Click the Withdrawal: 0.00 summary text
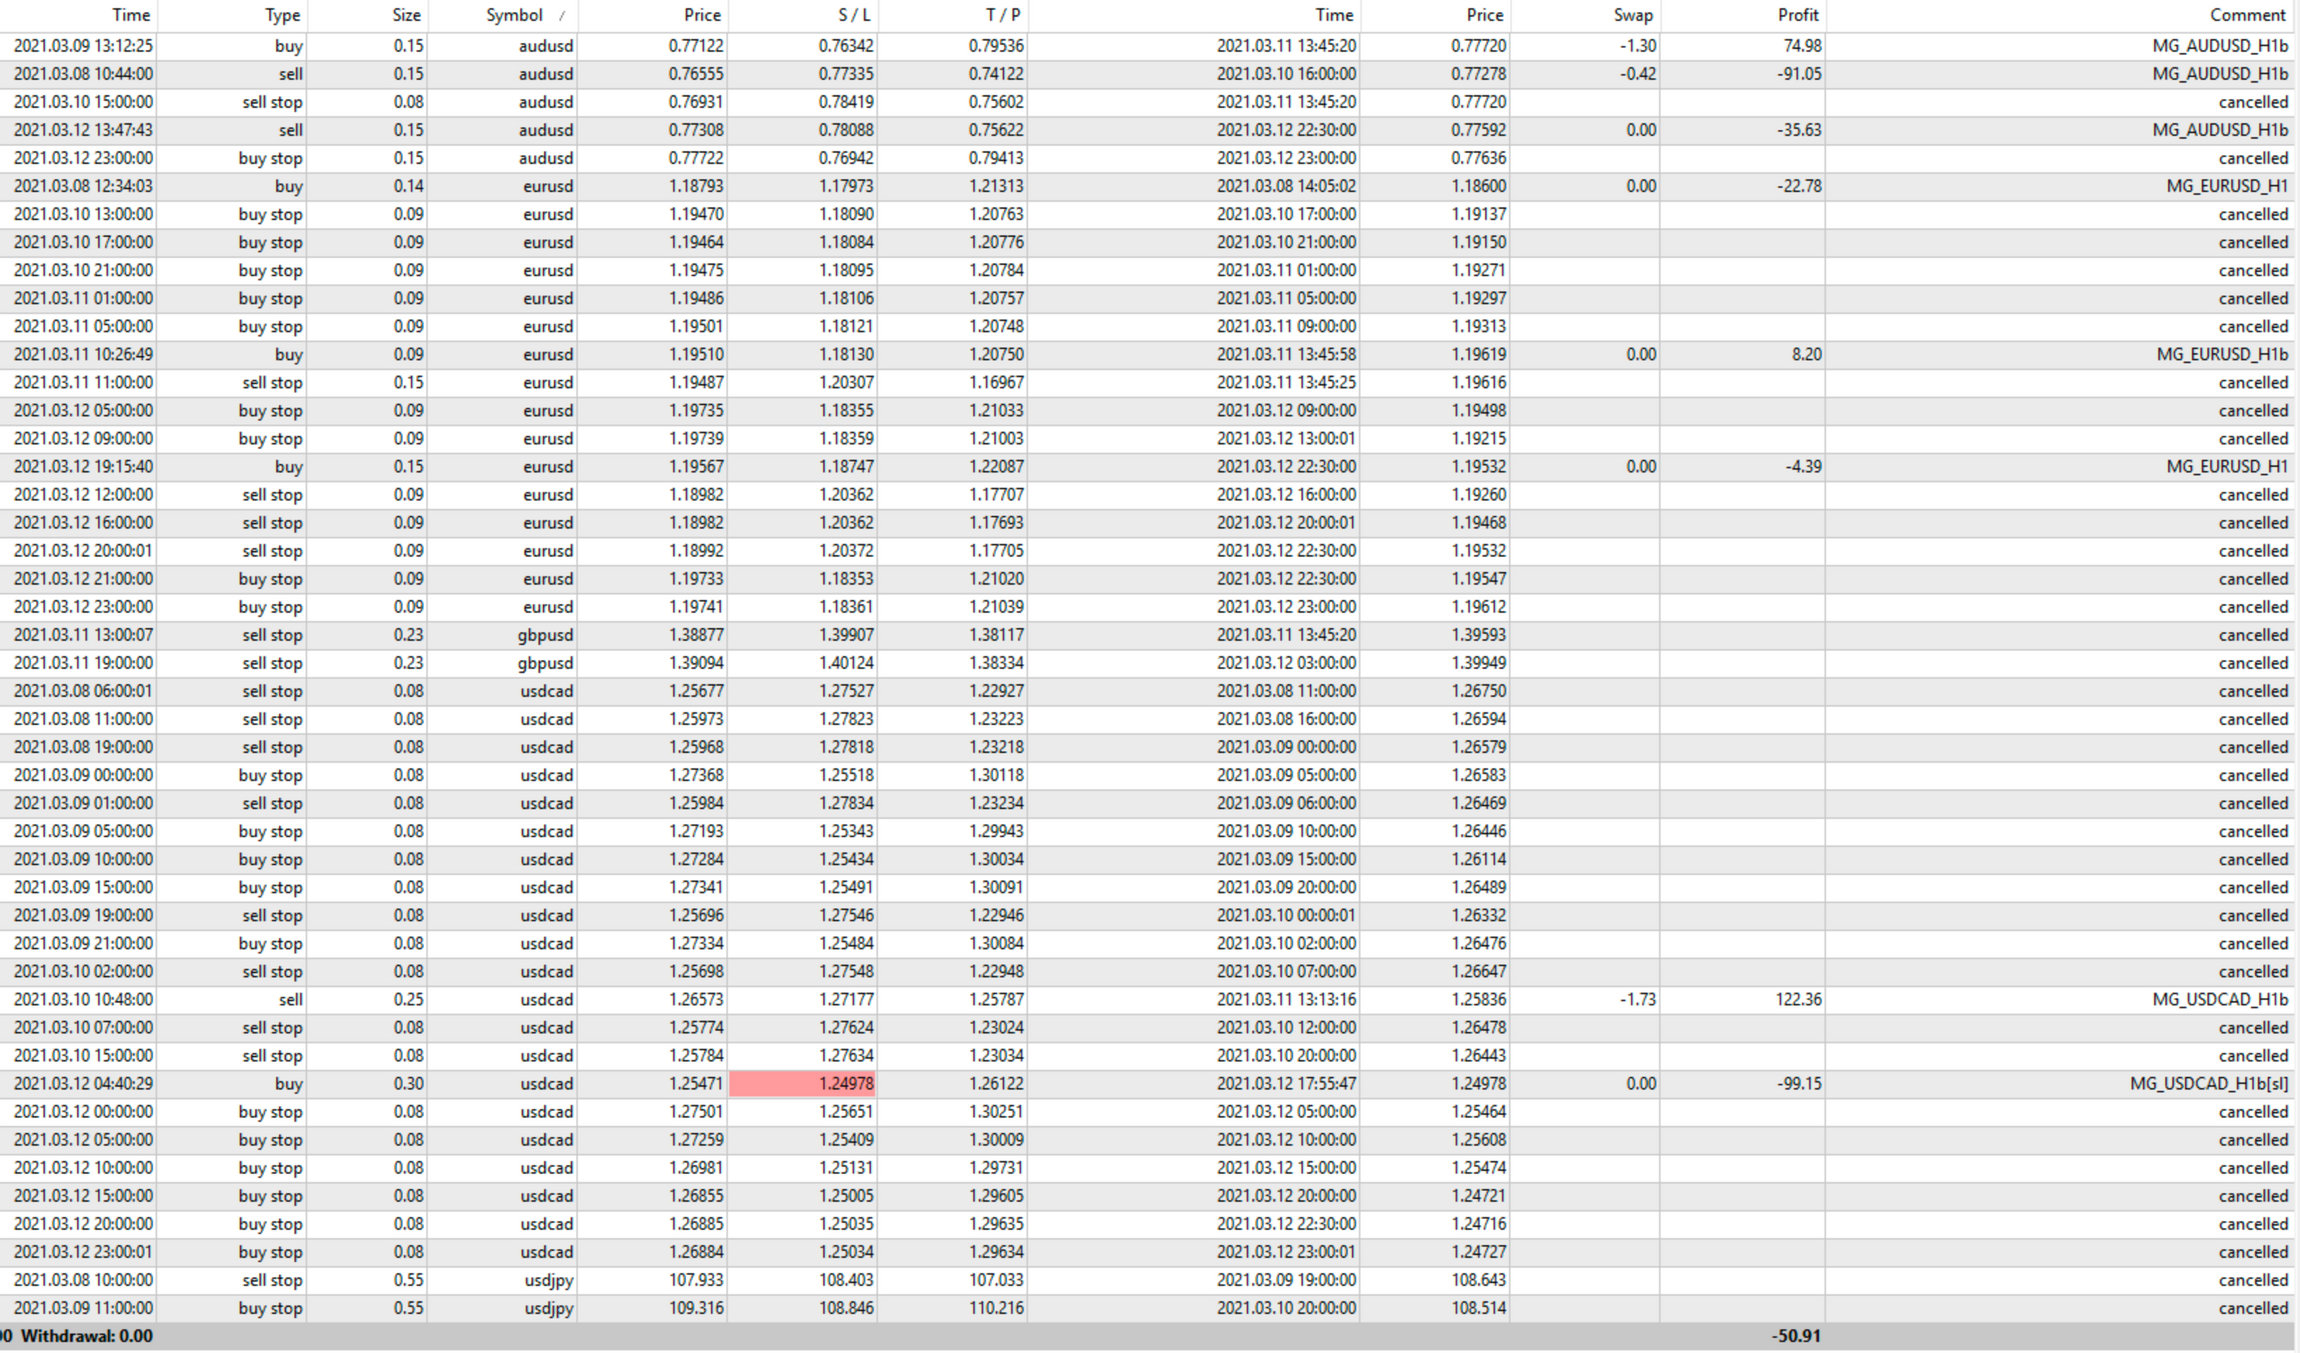The width and height of the screenshot is (2300, 1353). coord(87,1336)
